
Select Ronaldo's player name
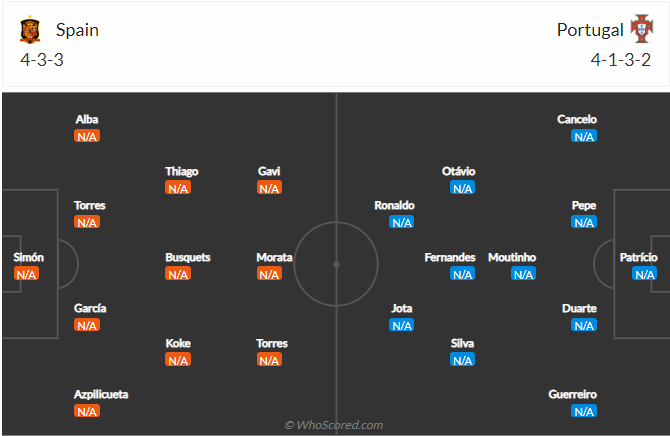click(394, 205)
